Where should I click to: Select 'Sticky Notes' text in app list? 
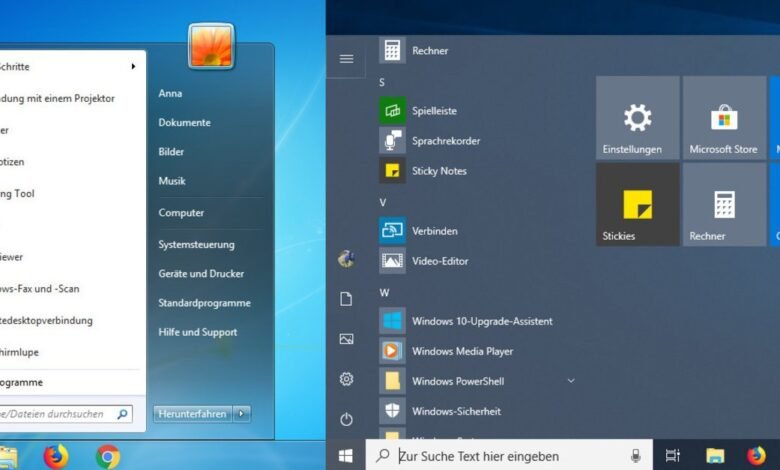tap(439, 171)
